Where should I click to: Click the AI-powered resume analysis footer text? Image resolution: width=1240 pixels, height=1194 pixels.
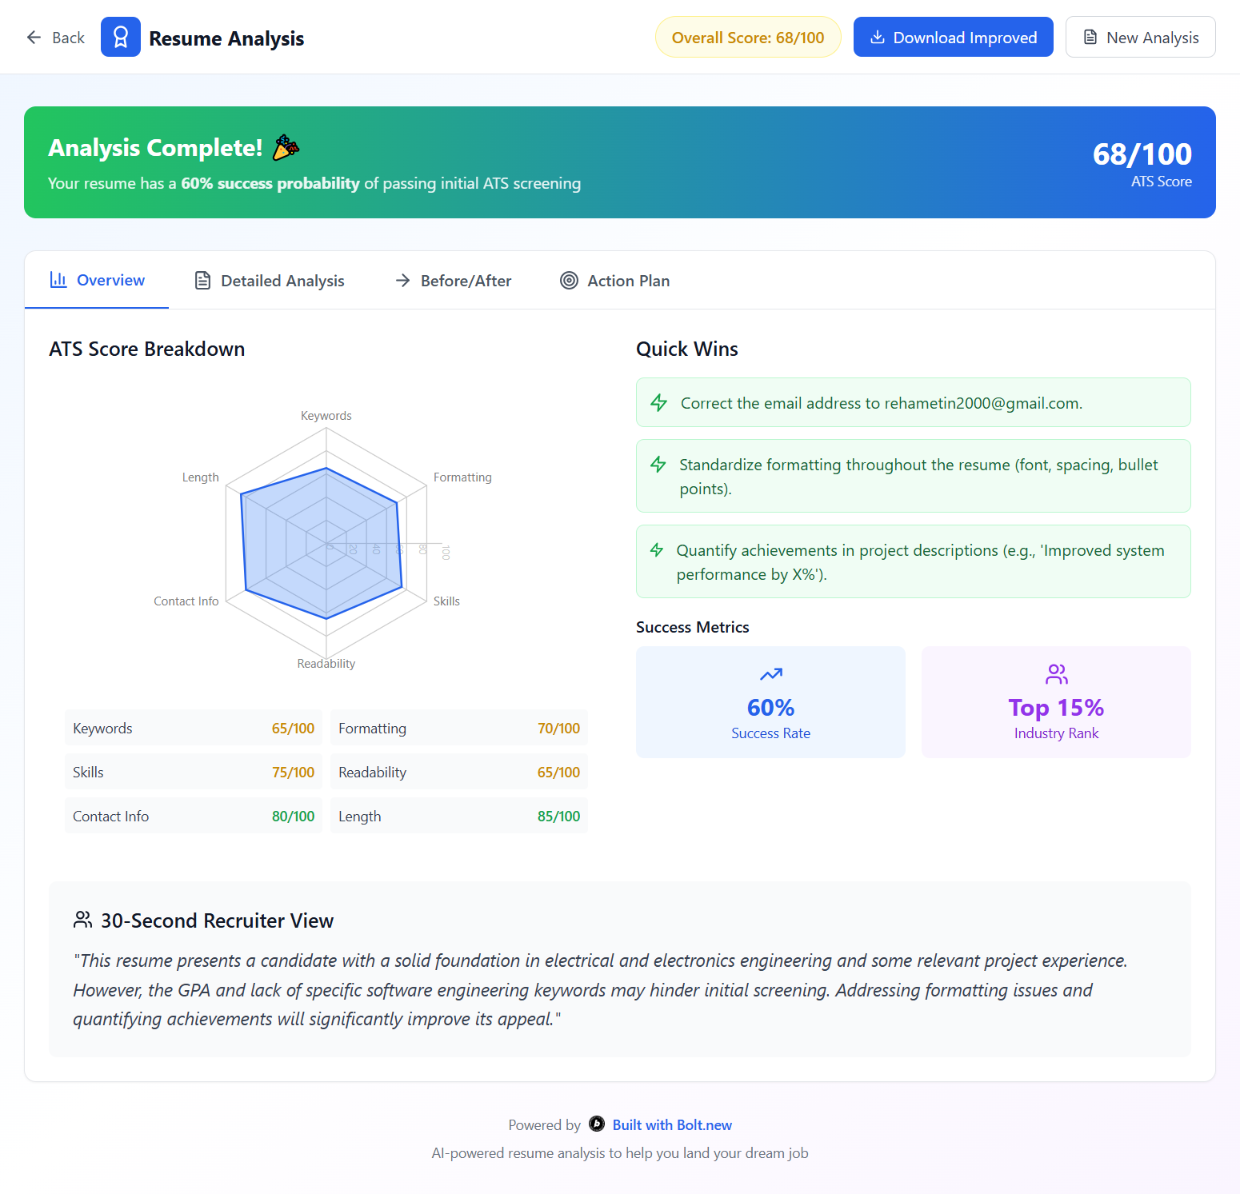click(x=620, y=1153)
